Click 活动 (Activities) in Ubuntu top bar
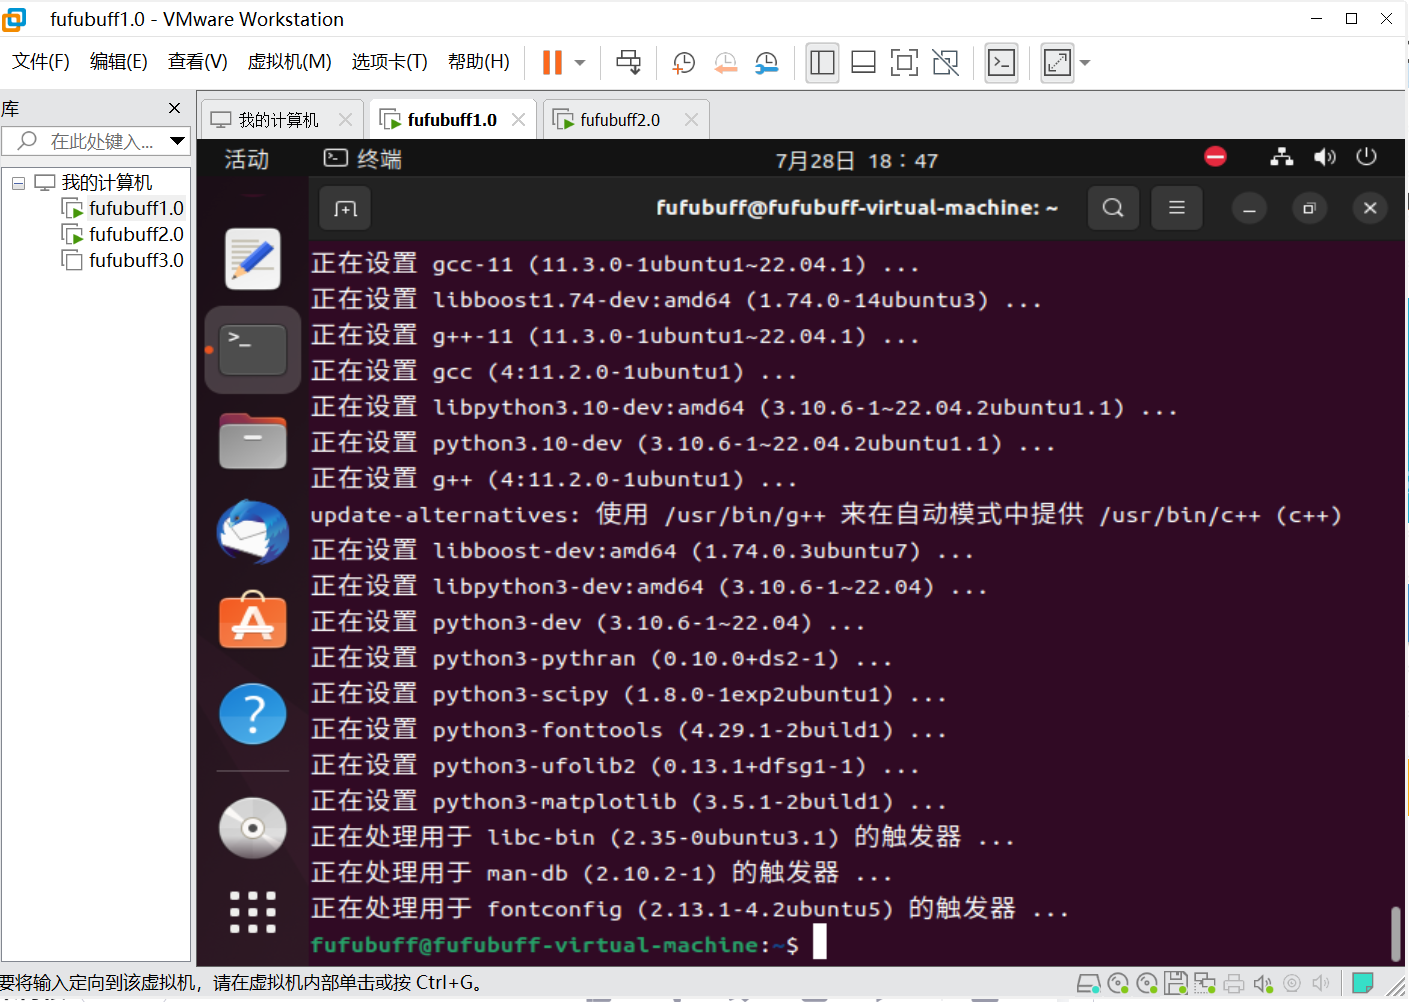 click(246, 160)
